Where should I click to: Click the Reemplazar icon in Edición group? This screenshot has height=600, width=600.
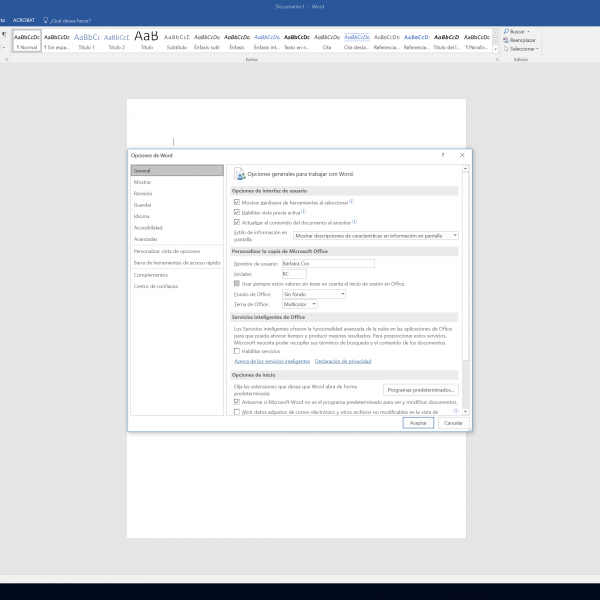click(x=505, y=40)
